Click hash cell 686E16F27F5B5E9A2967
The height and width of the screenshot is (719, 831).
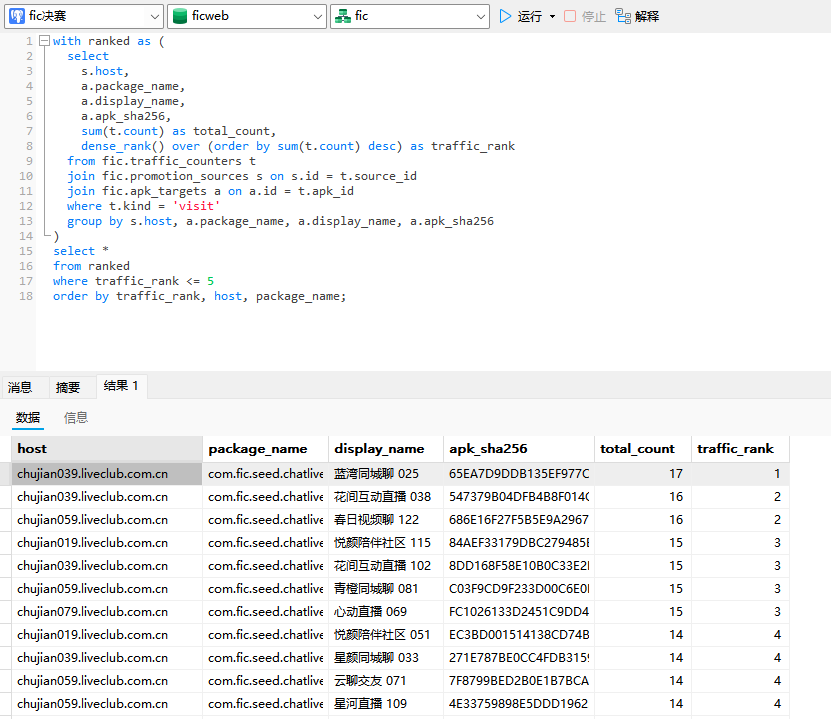[519, 520]
